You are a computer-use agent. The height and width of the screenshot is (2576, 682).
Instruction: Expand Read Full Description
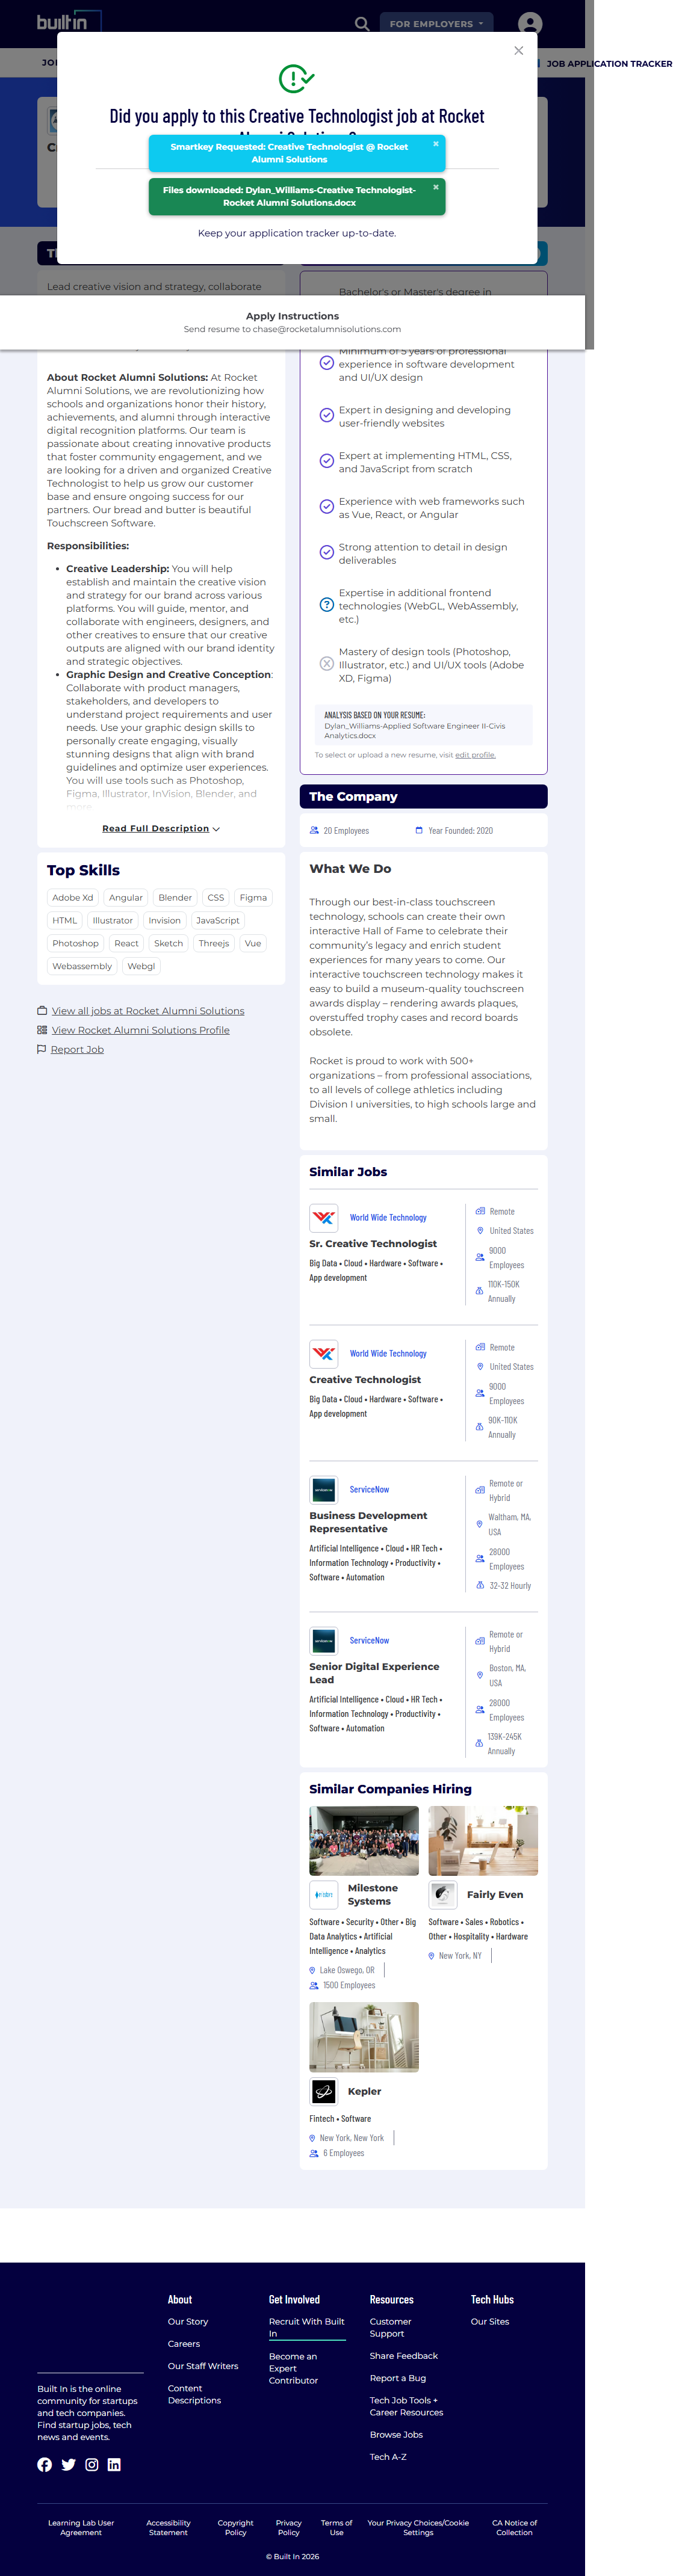160,829
